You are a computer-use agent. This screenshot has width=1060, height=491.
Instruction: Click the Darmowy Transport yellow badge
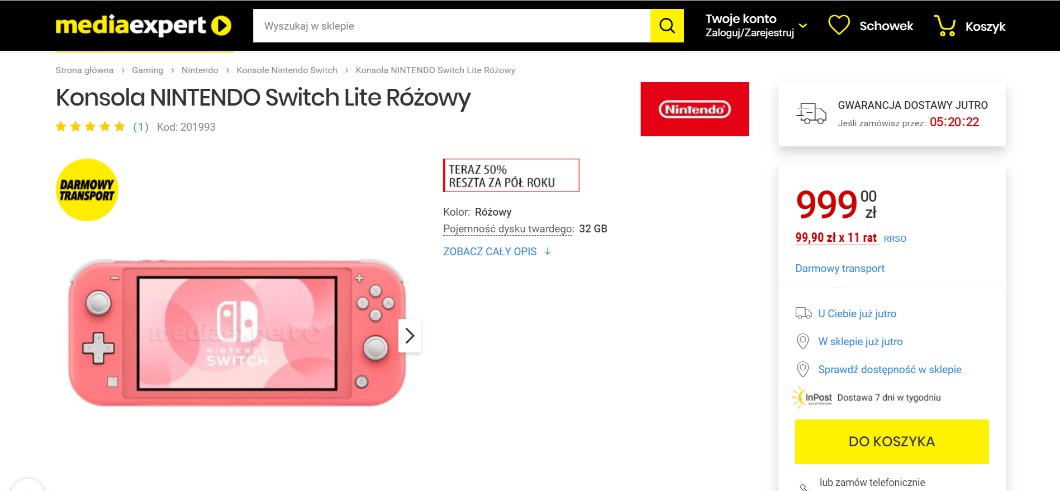point(87,189)
